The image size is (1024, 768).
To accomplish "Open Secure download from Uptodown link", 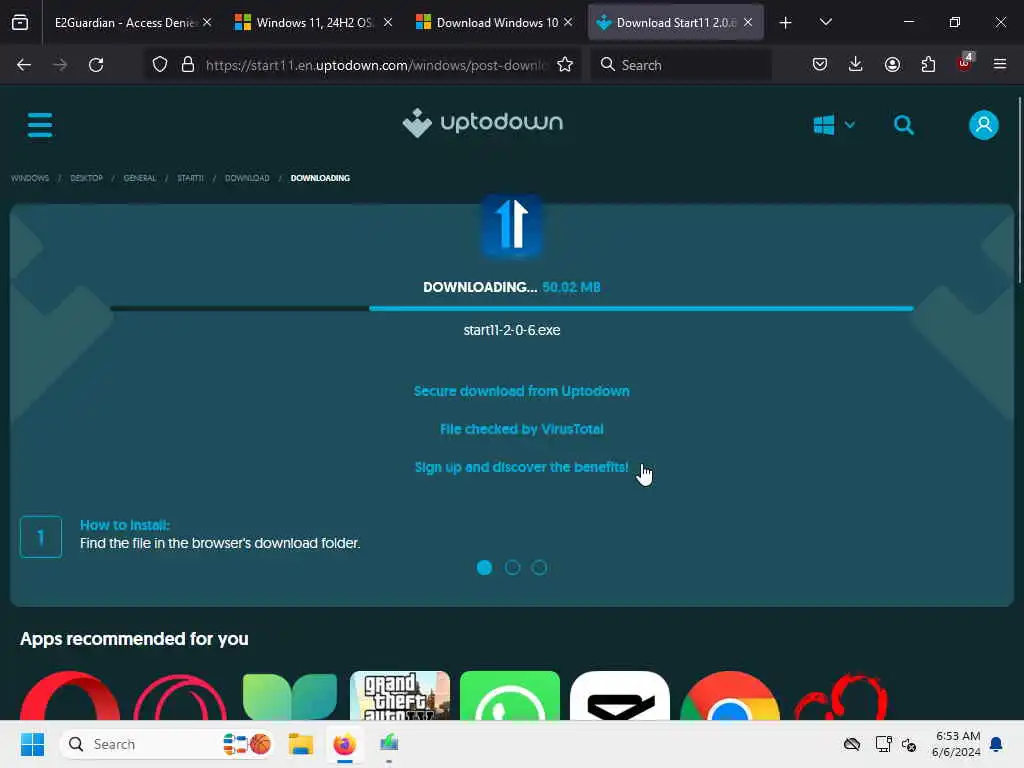I will [x=521, y=391].
